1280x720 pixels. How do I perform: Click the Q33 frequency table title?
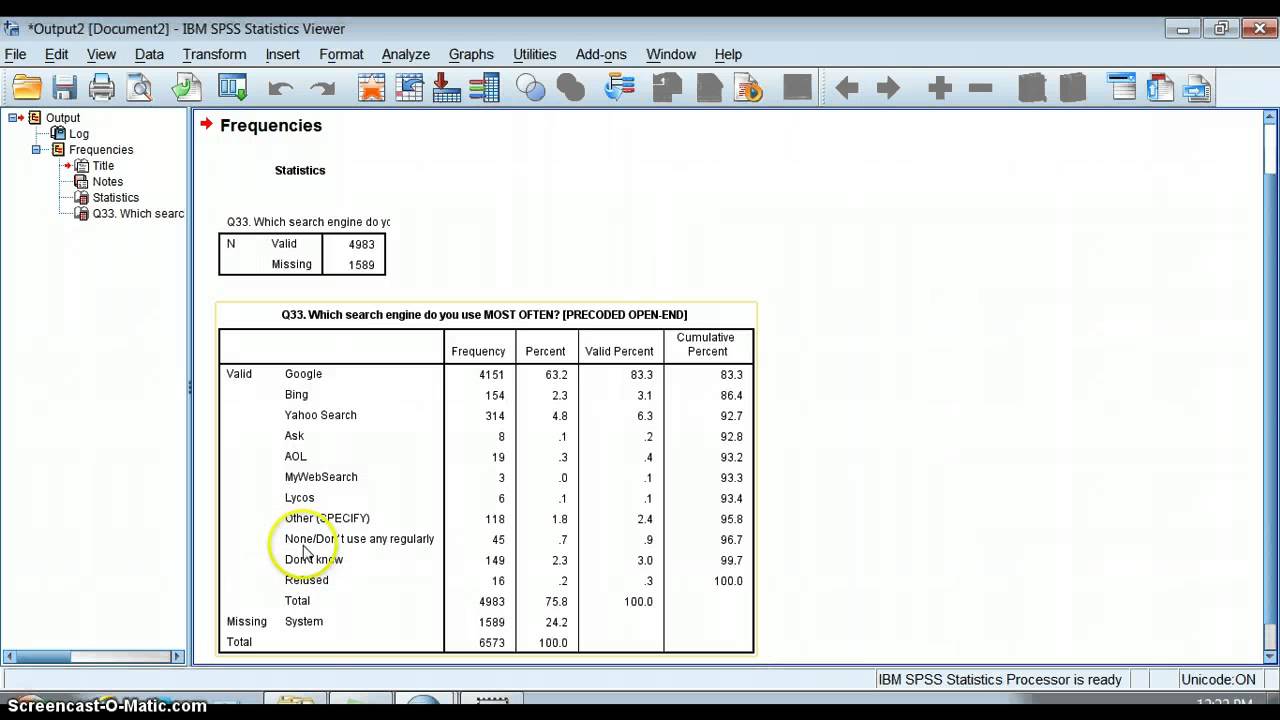[x=484, y=315]
